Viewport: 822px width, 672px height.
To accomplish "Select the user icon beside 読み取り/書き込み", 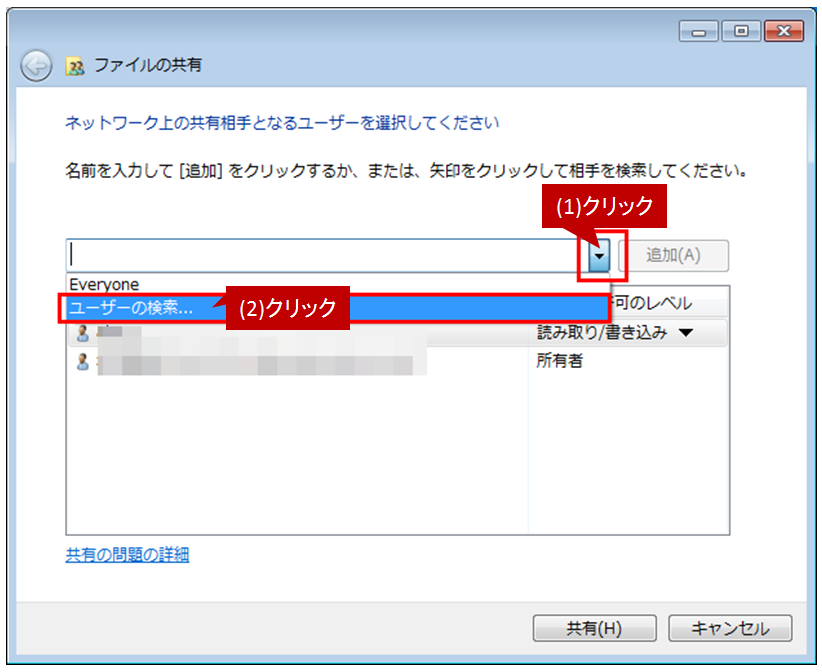I will point(82,333).
